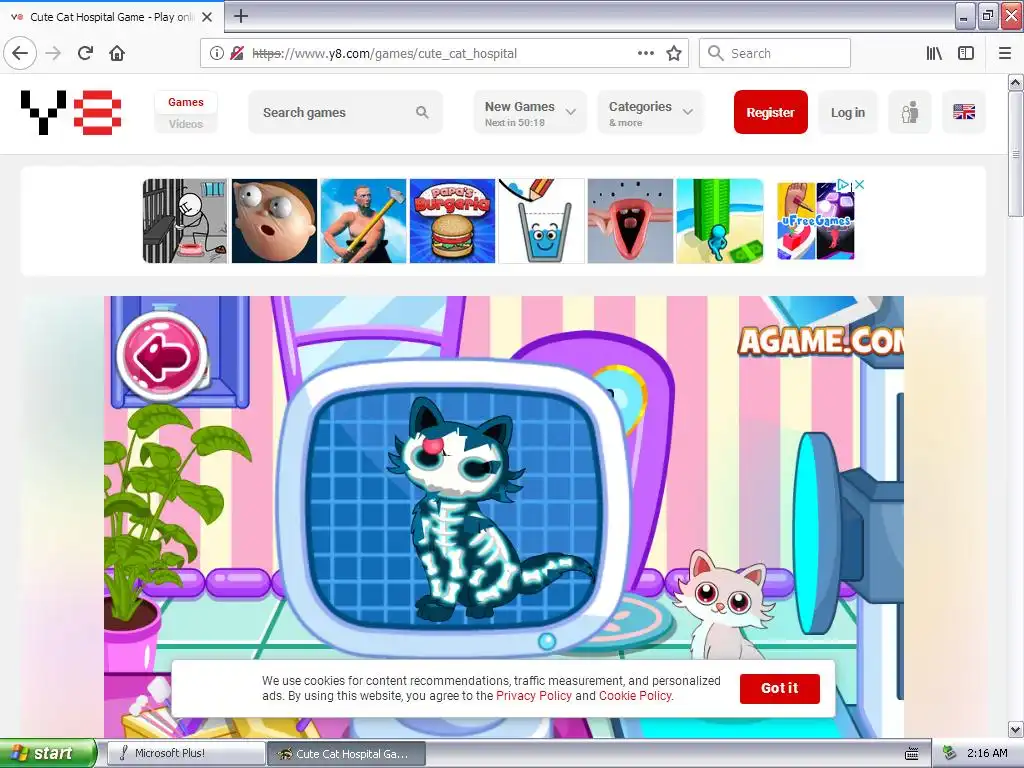
Task: Open the Privacy Policy link
Action: click(534, 696)
